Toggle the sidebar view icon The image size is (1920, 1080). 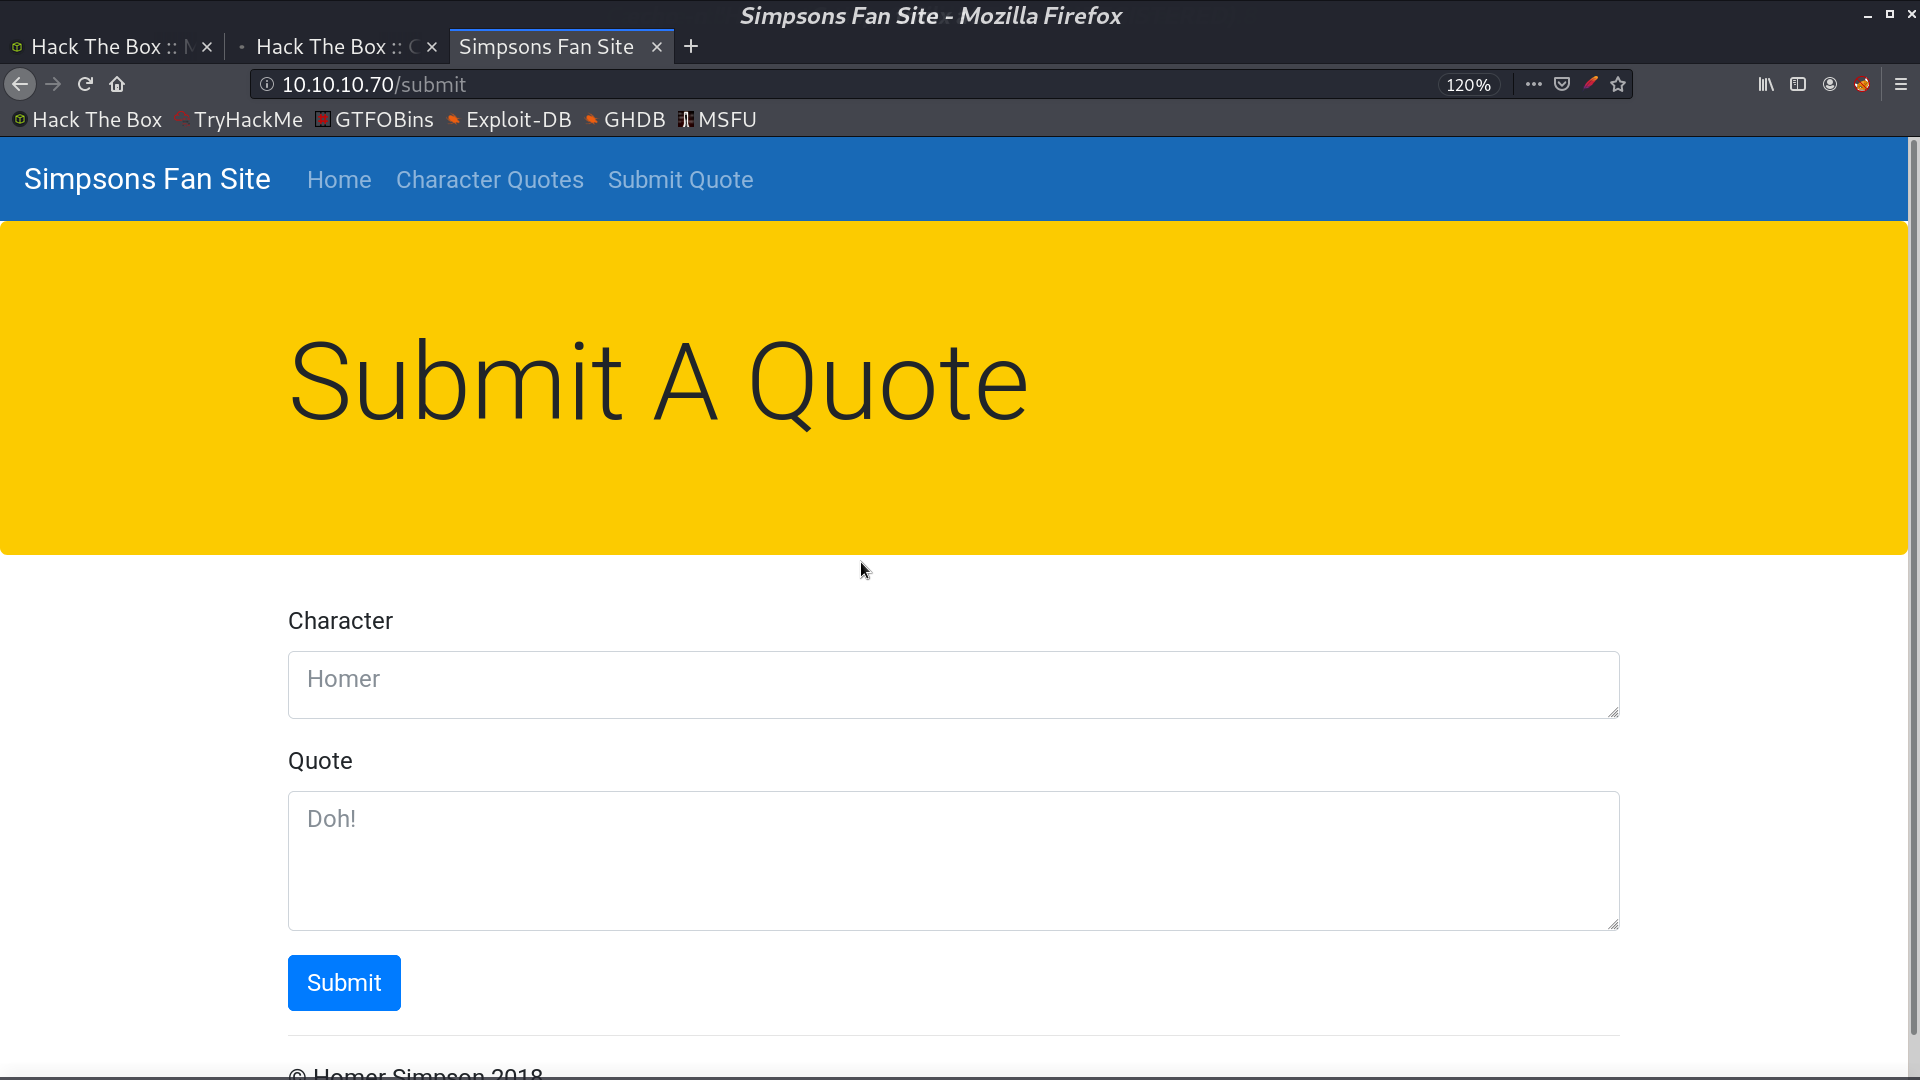[1798, 85]
